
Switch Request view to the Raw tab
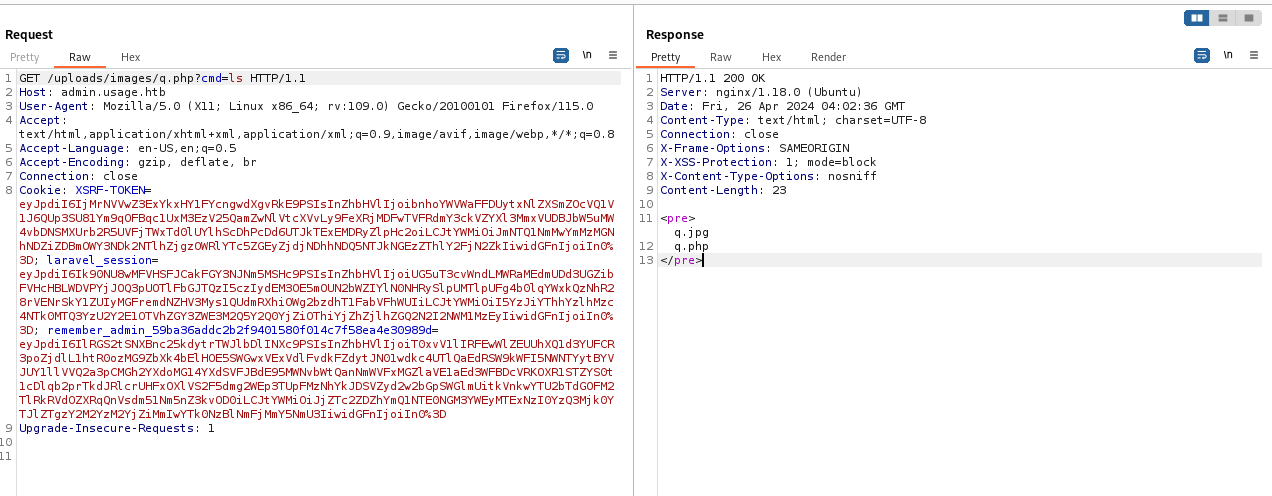tap(80, 57)
